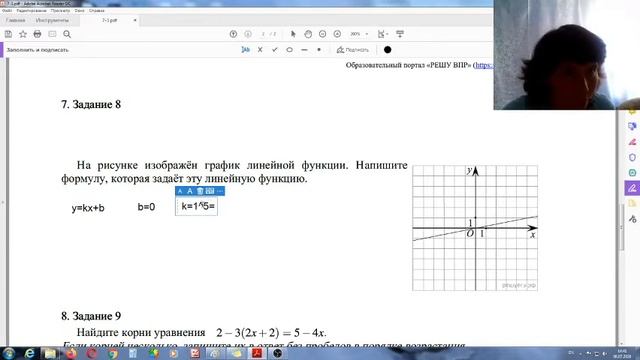640x360 pixels.
Task: Open the Главная tab
Action: [x=16, y=20]
